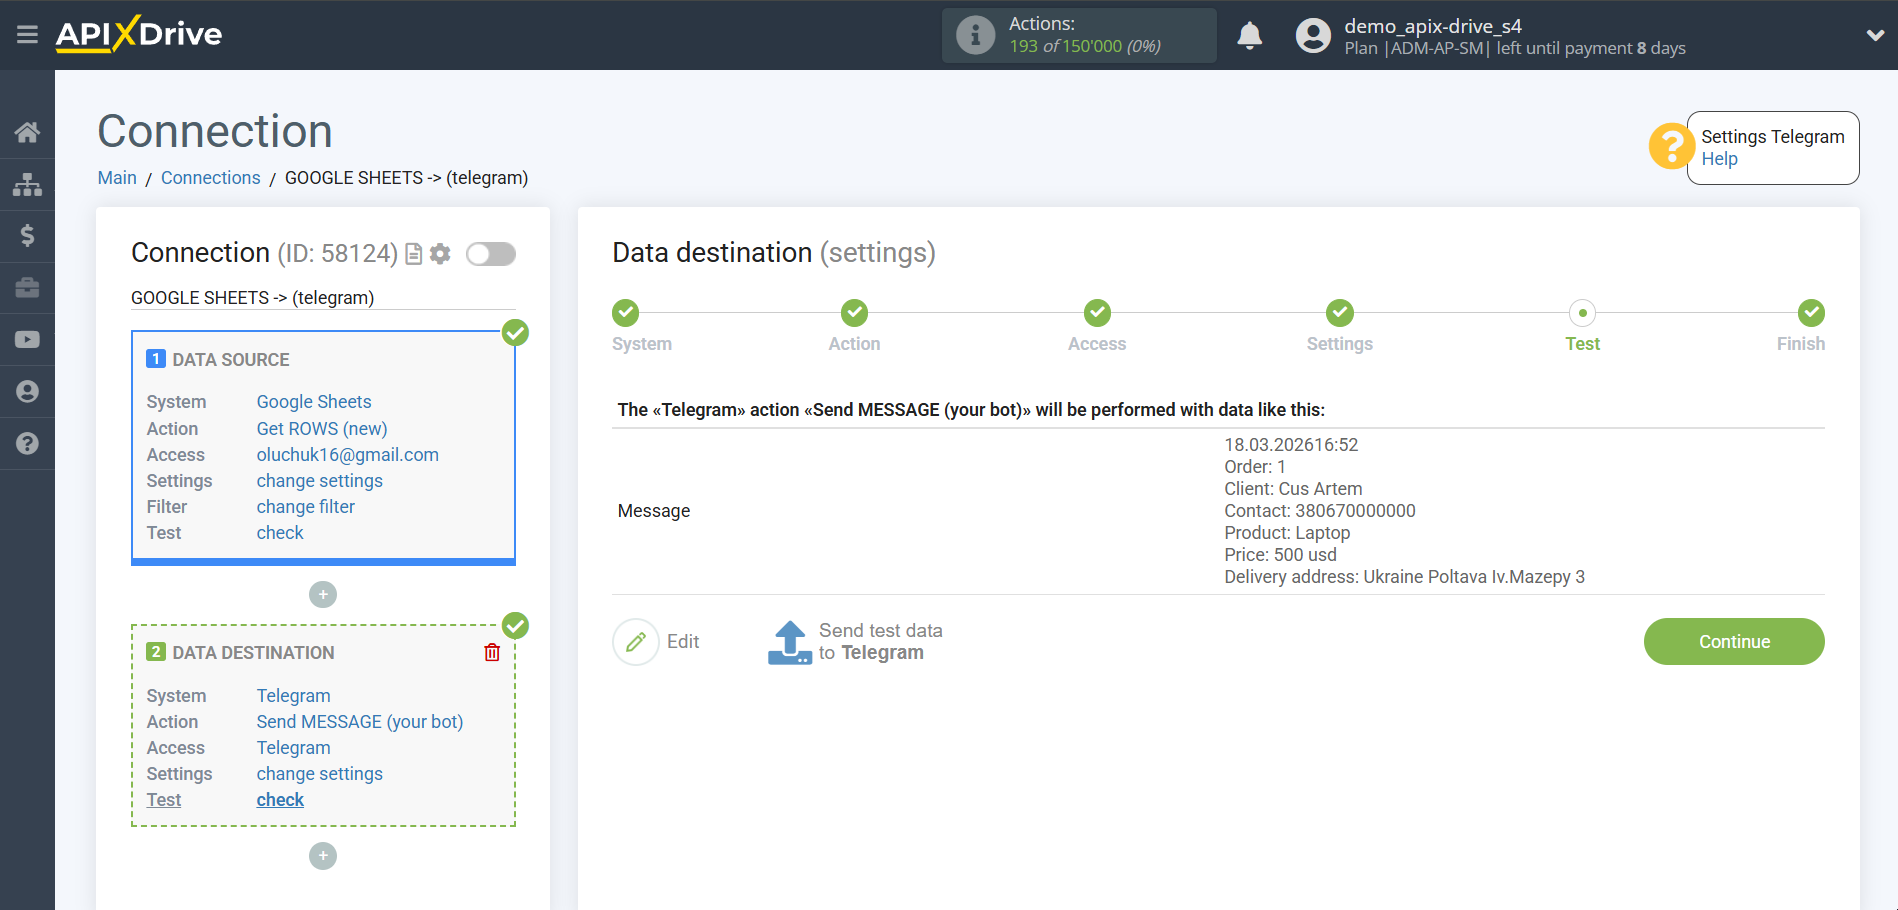
Task: Open the billing dollar icon in the sidebar
Action: 27,236
